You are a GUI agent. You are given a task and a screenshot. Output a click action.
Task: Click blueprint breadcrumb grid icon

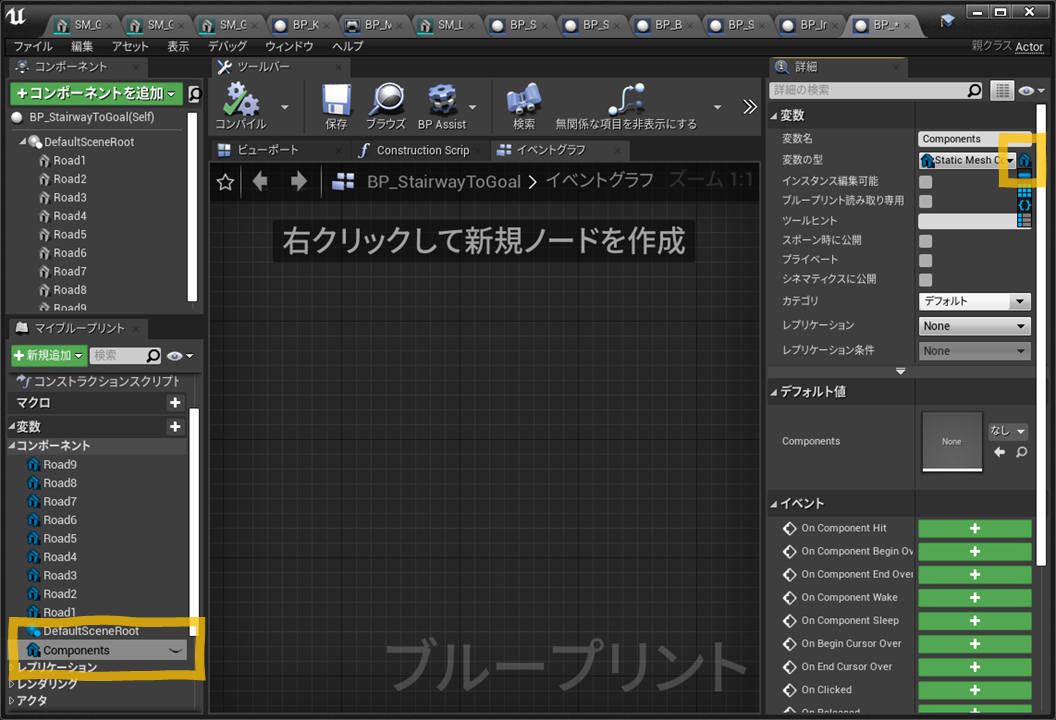(343, 181)
